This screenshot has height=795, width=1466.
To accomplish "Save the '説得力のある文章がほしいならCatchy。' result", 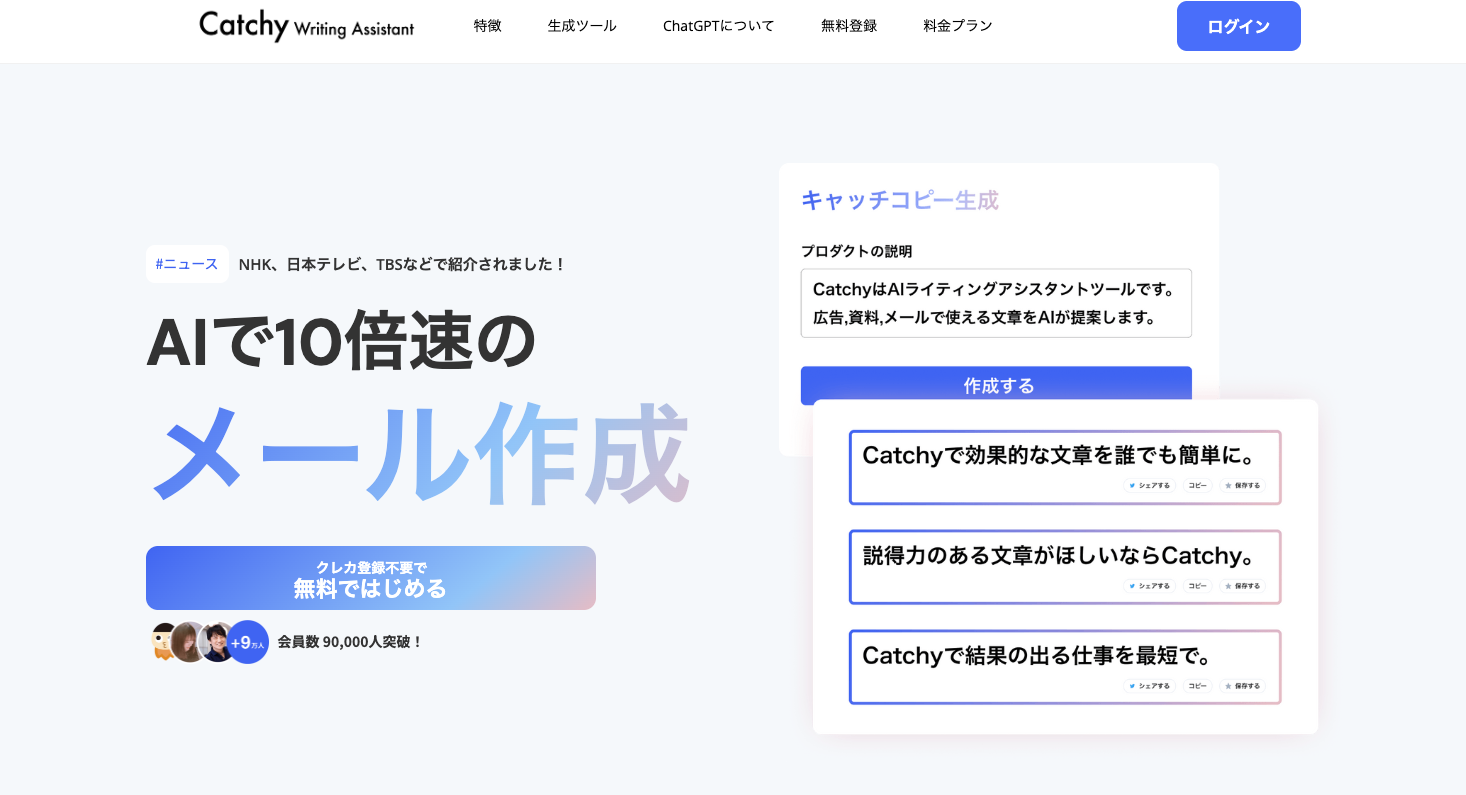I will [x=1243, y=586].
